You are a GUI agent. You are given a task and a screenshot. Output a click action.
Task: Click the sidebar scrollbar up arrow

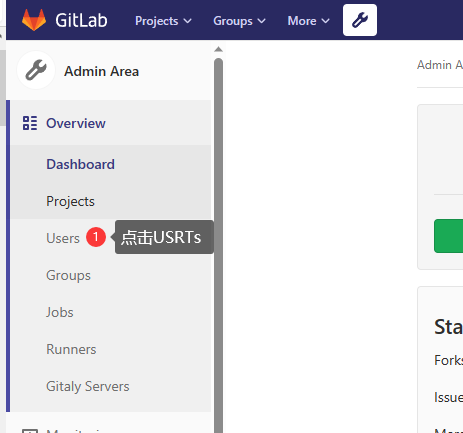tap(218, 49)
